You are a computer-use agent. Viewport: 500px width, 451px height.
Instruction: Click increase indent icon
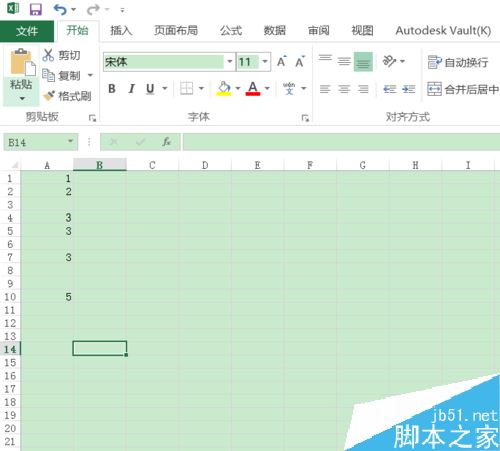click(x=409, y=89)
